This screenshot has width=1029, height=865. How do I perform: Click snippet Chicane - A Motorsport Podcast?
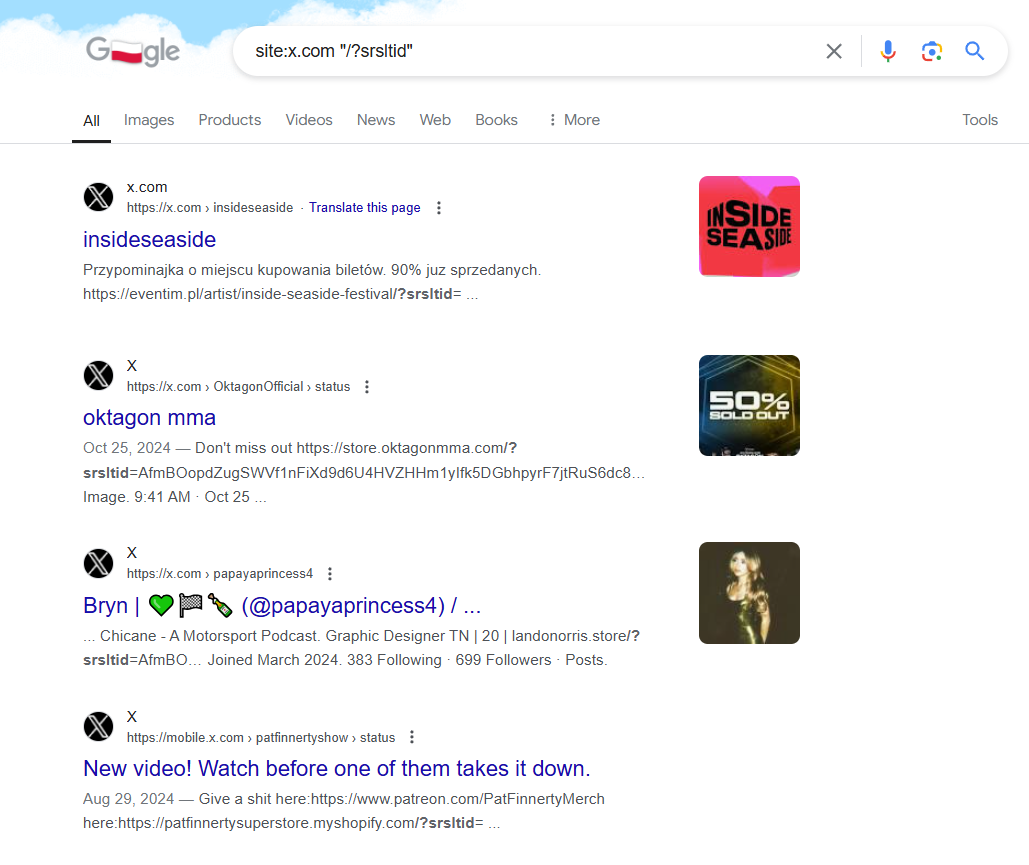(x=211, y=636)
